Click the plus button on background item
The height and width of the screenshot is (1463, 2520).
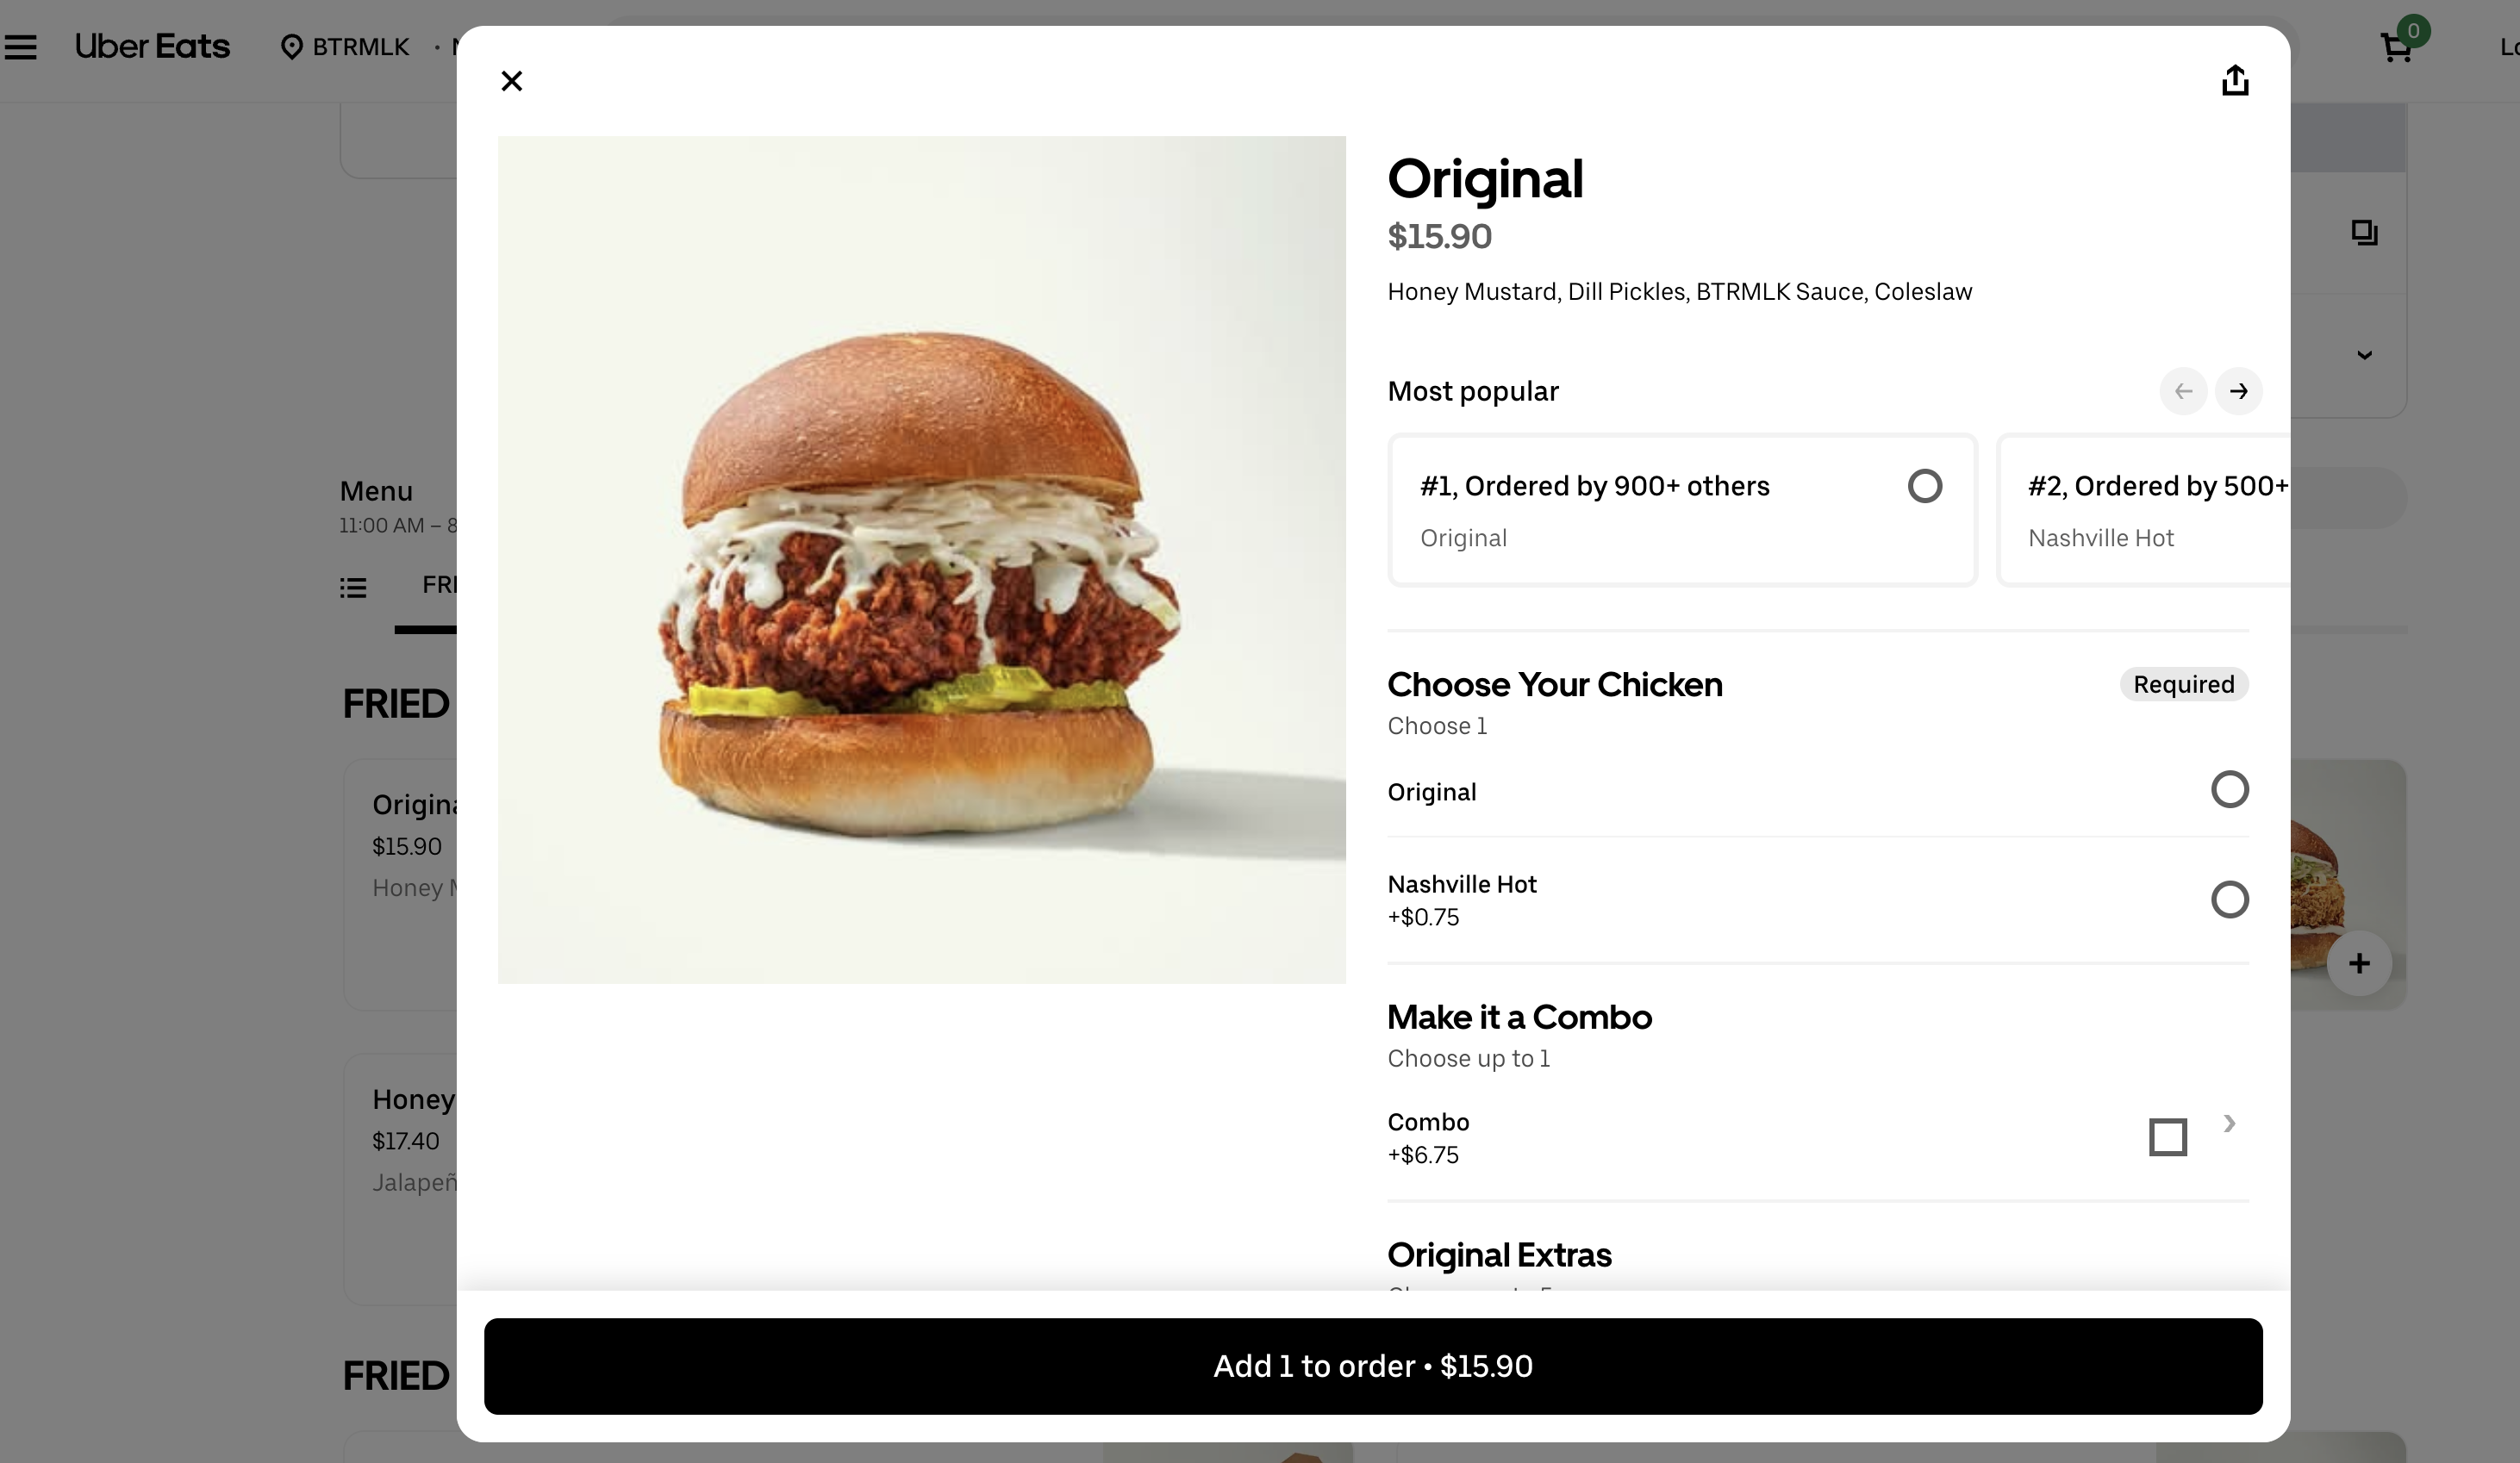[x=2359, y=963]
